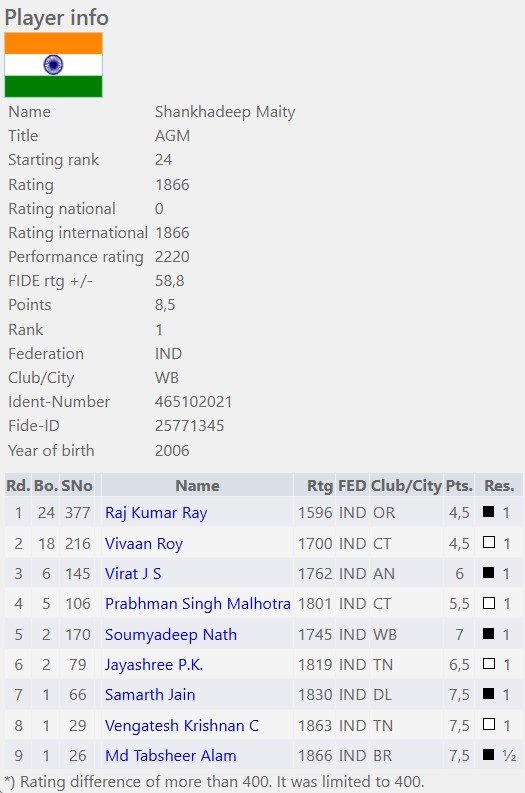Screen dimensions: 525x793
Task: Click the Name column header
Action: 197,486
